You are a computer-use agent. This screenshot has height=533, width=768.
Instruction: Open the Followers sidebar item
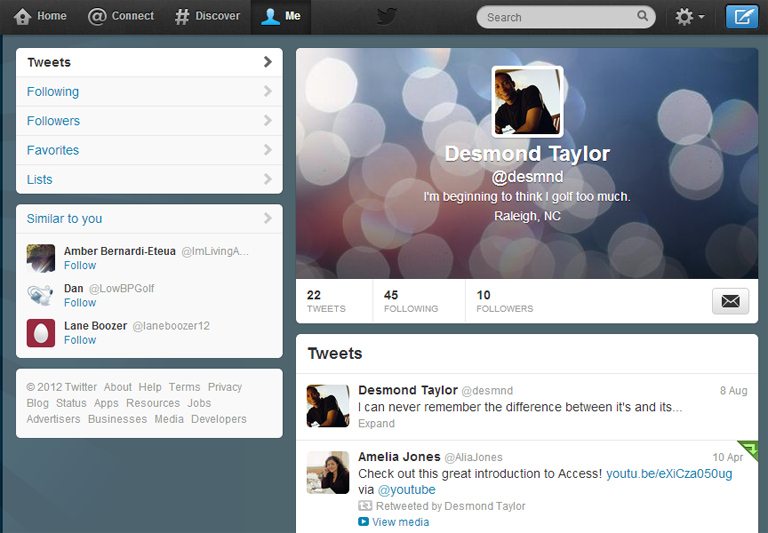pyautogui.click(x=149, y=121)
